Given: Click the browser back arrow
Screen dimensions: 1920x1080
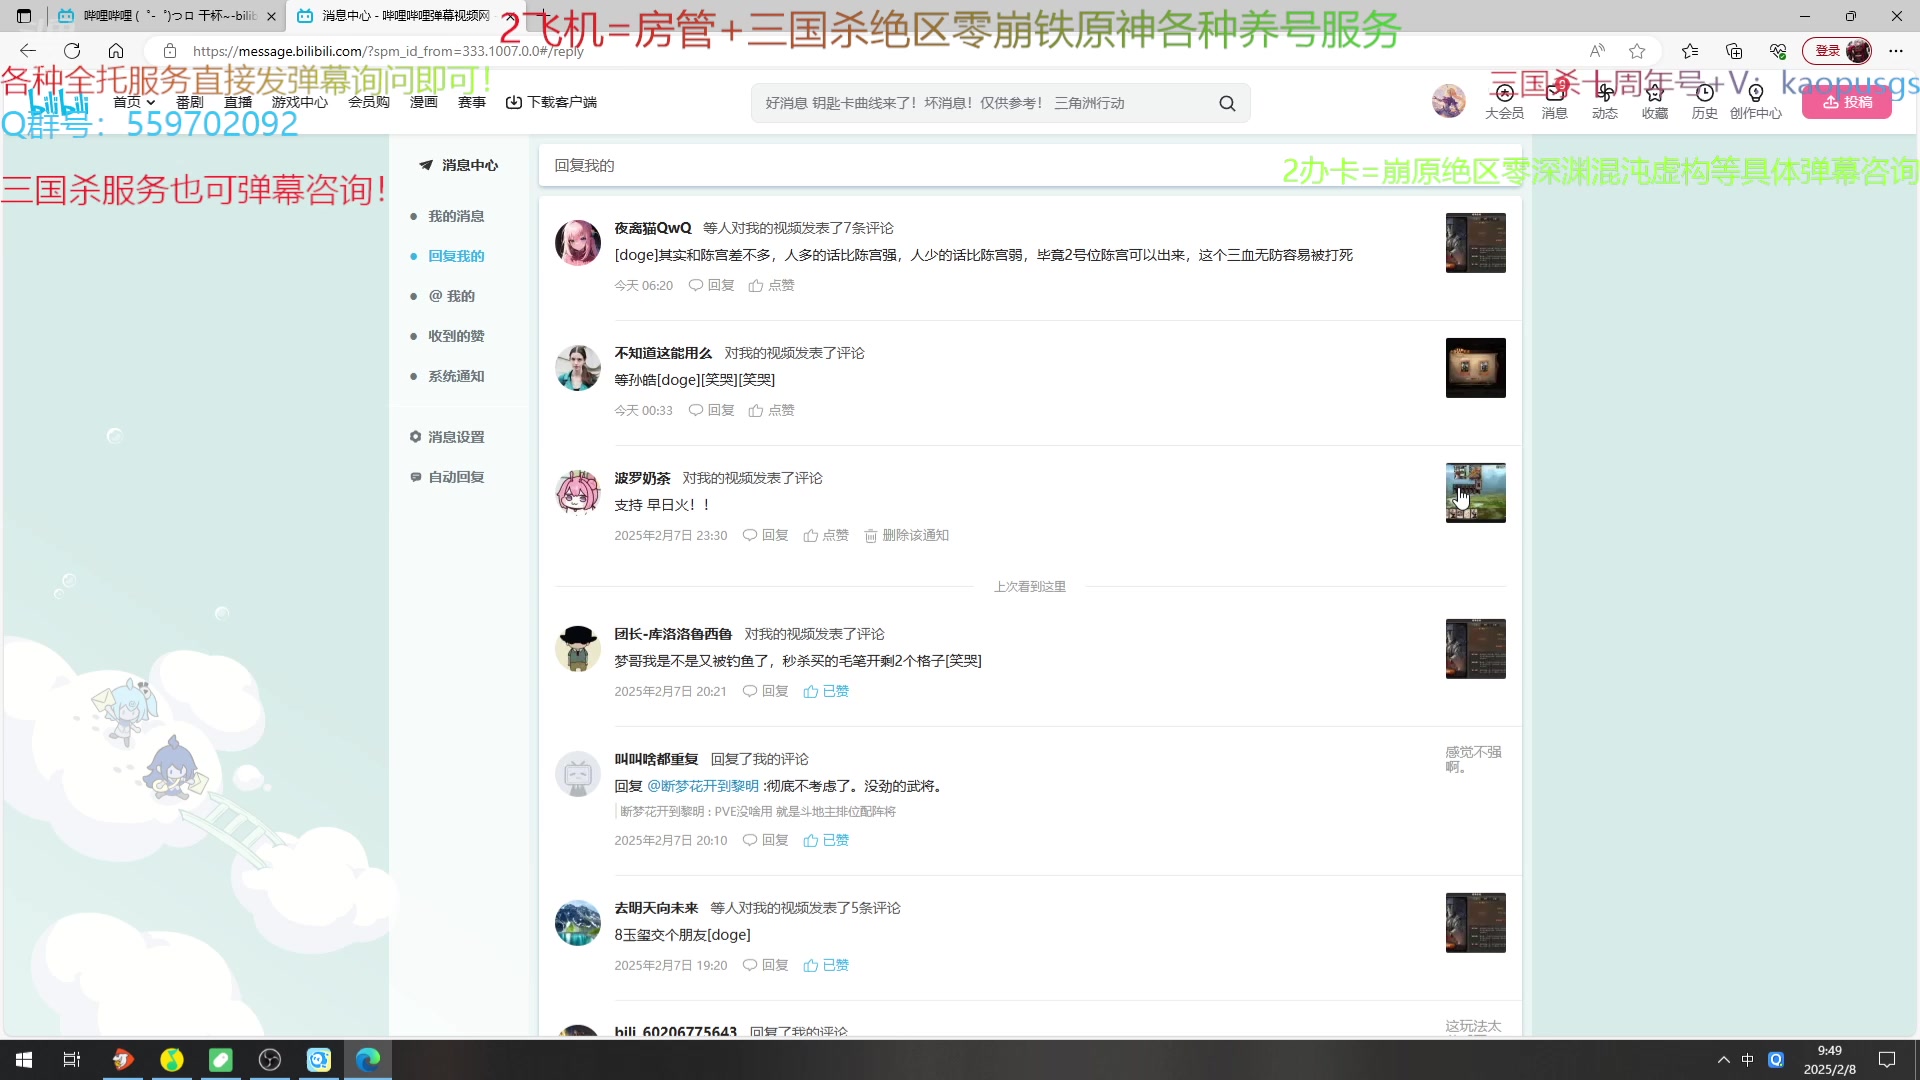Looking at the screenshot, I should (x=28, y=51).
